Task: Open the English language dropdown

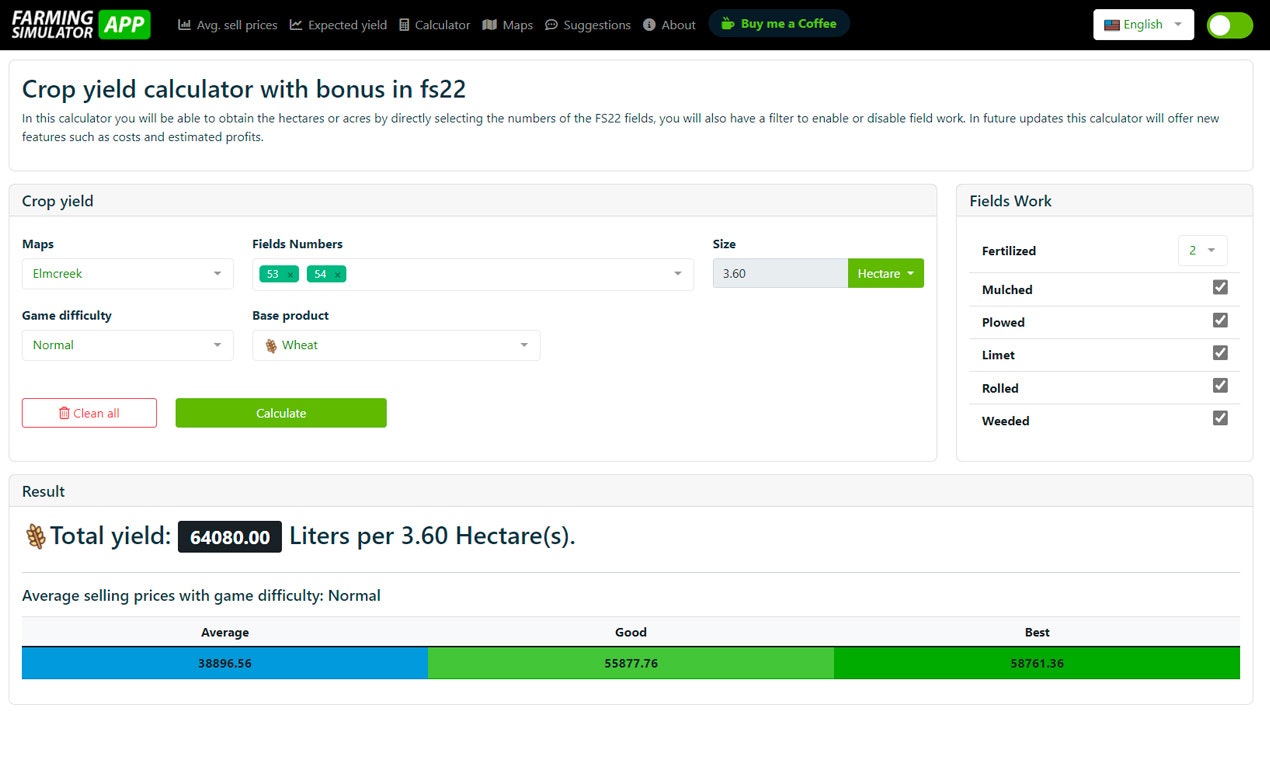Action: coord(1144,25)
